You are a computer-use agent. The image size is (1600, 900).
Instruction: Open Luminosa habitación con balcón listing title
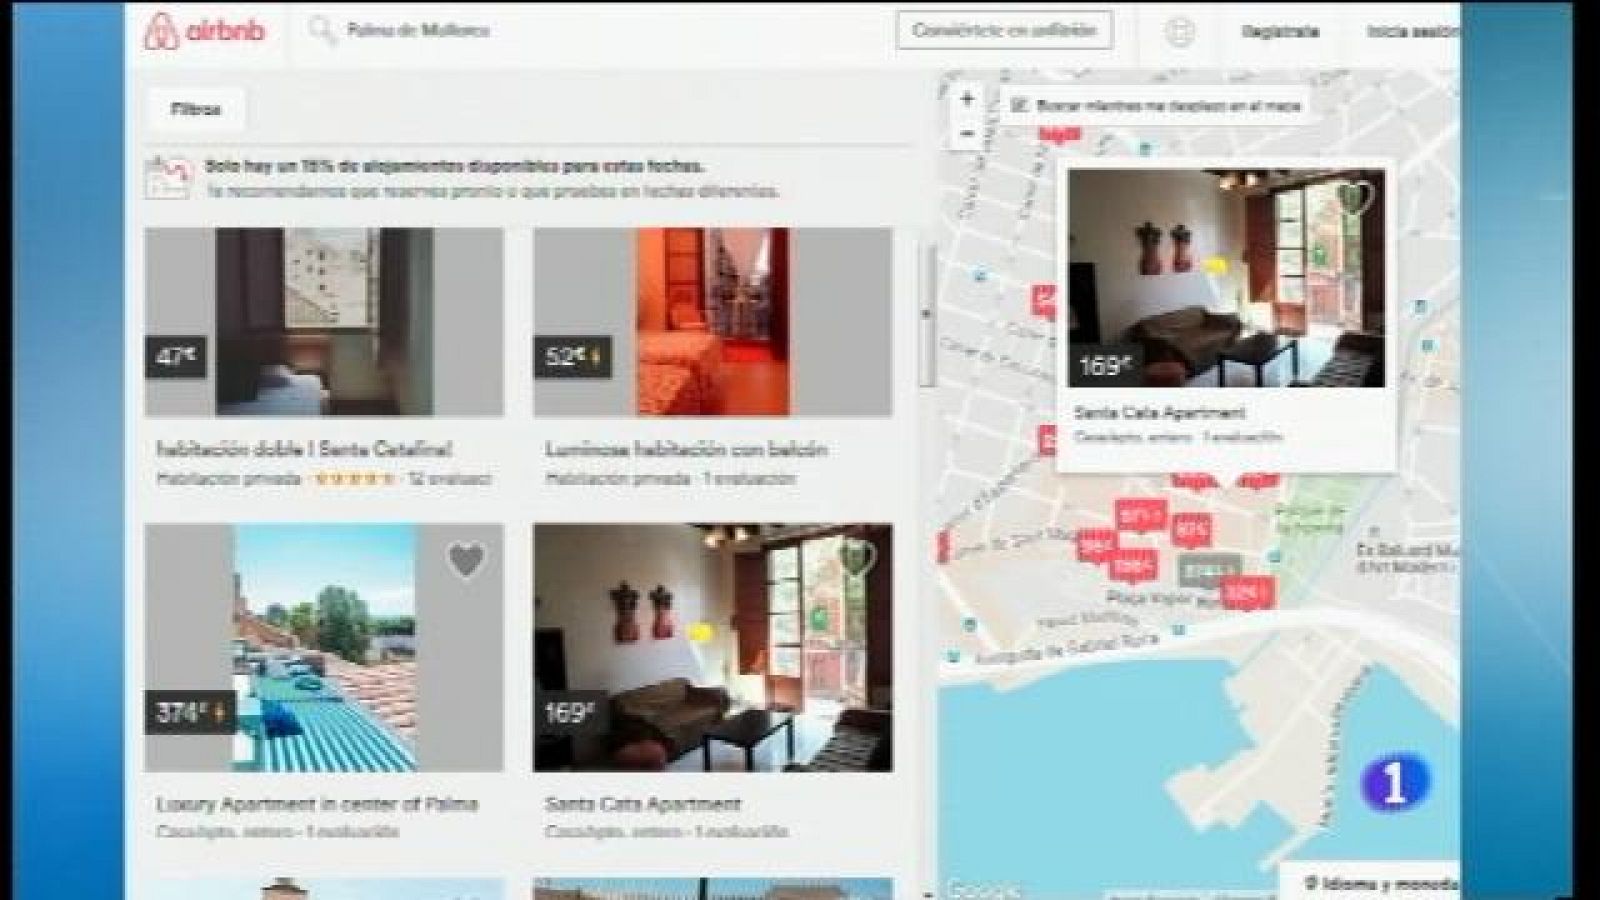click(686, 450)
